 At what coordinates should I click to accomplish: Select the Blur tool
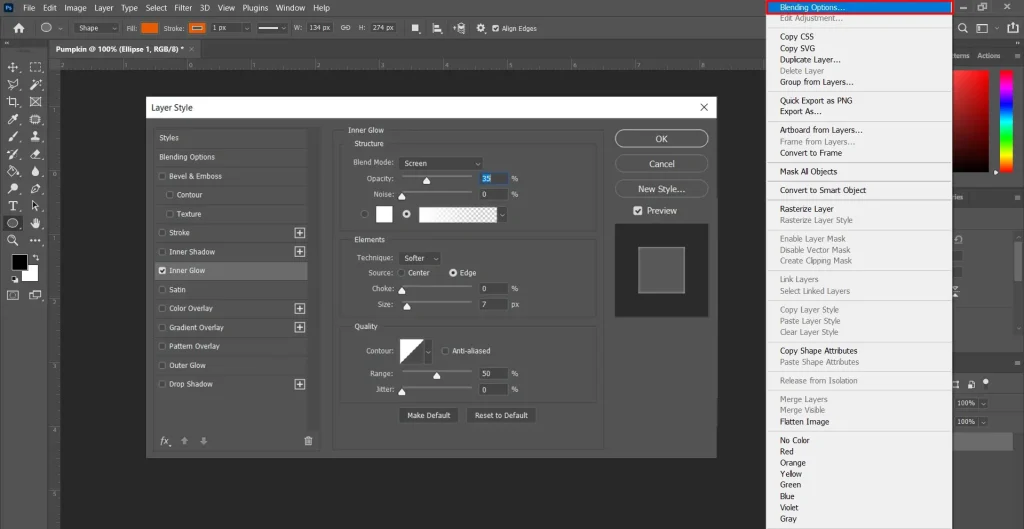[35, 171]
